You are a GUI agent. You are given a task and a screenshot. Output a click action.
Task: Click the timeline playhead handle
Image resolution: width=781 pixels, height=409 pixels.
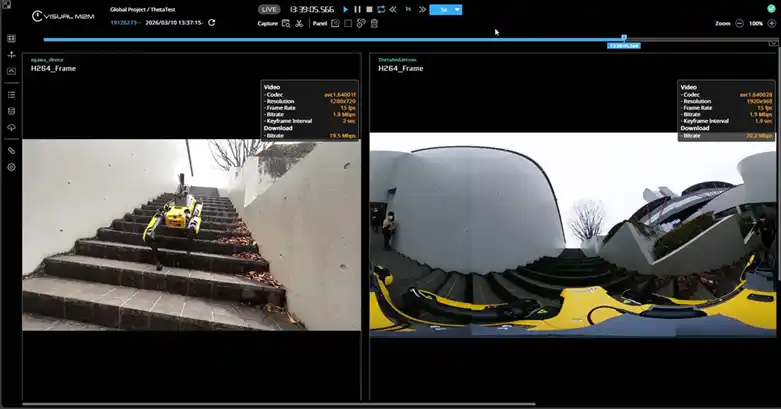624,38
